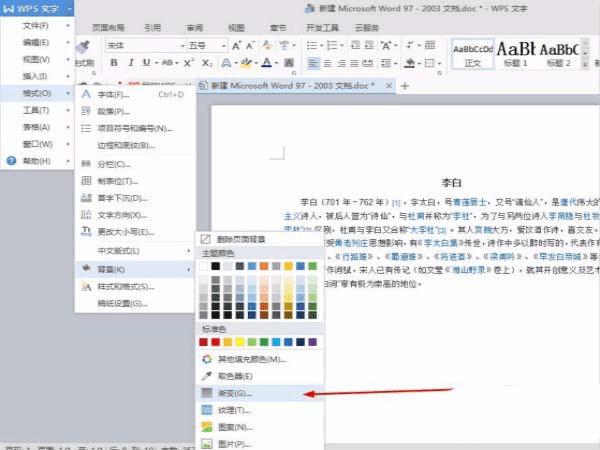Toggle strikethrough AB formatting
The image size is (600, 450).
tap(167, 63)
